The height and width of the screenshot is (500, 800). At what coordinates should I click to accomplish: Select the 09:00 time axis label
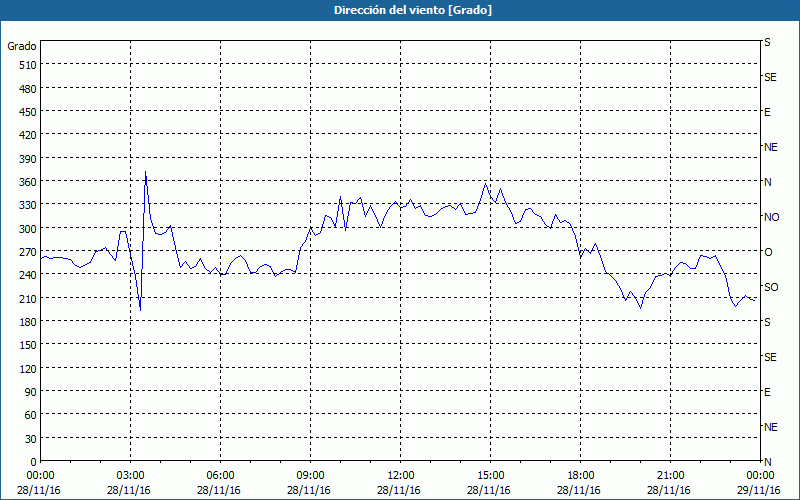[310, 476]
